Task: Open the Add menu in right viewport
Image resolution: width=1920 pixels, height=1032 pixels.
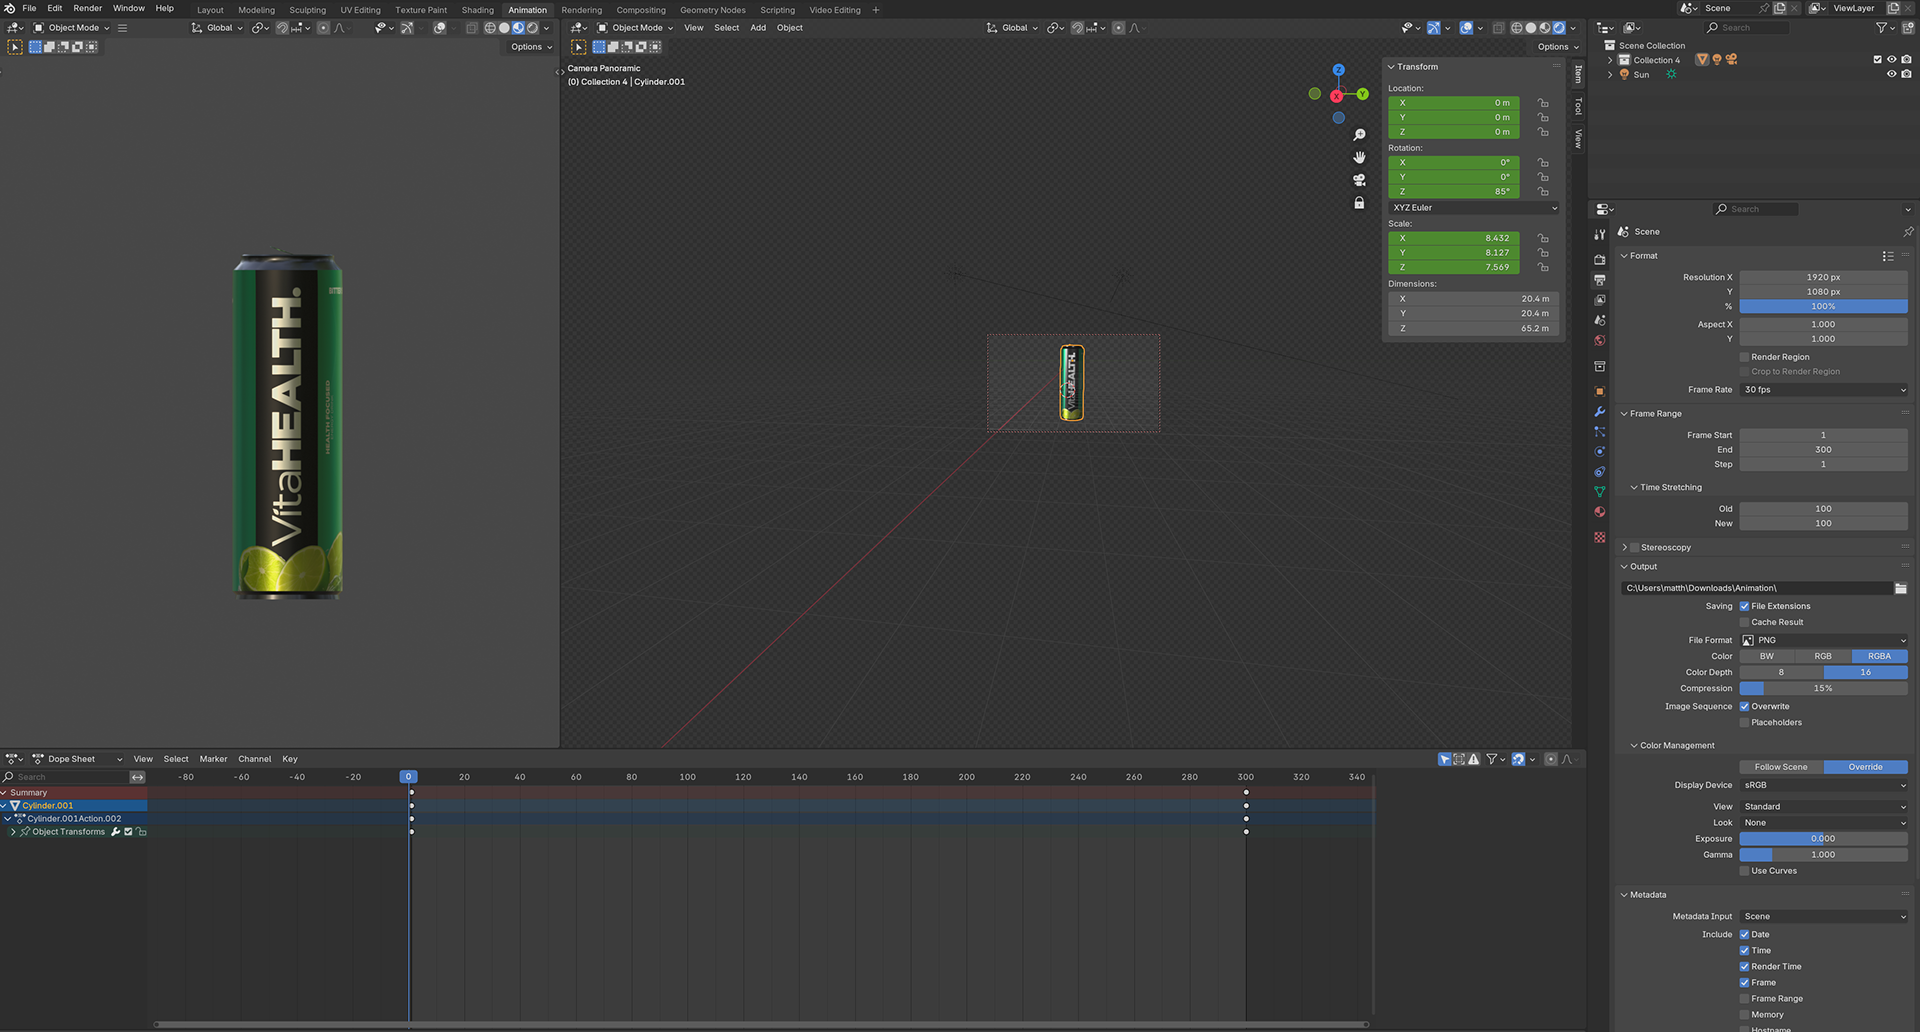Action: (758, 28)
